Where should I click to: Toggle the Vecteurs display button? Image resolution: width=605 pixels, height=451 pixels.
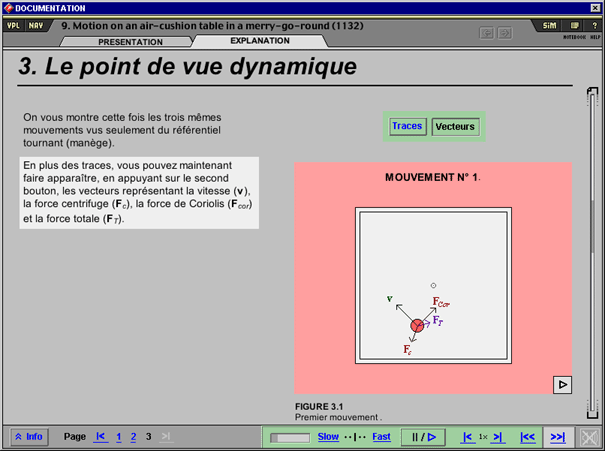tap(455, 127)
